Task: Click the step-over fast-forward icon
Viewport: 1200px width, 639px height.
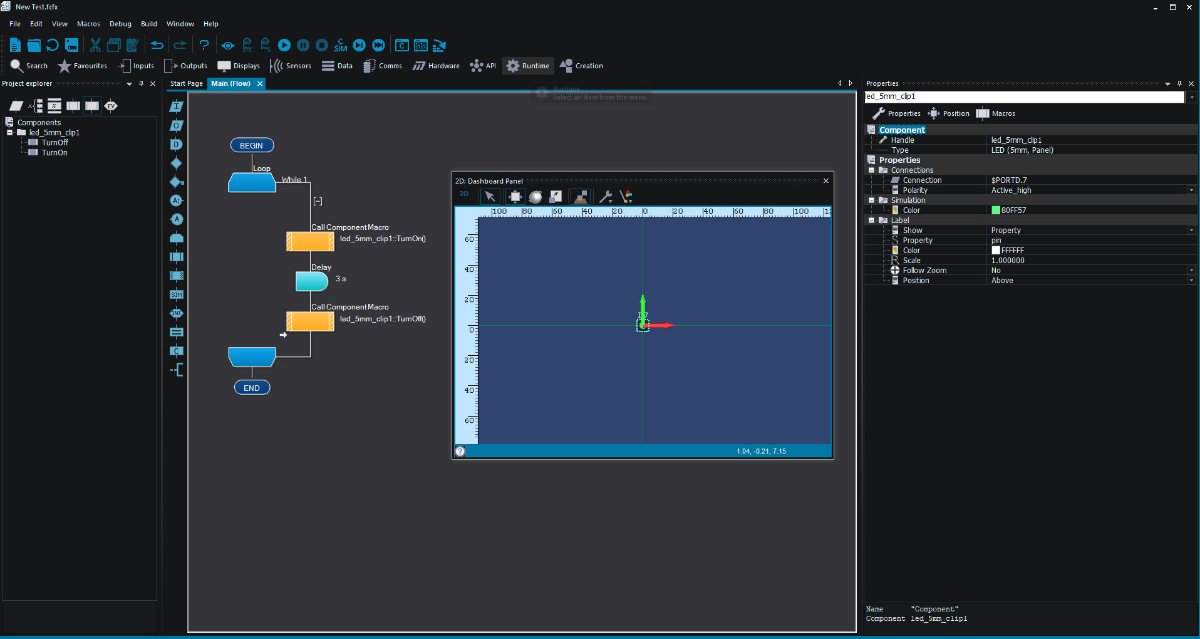Action: (378, 45)
